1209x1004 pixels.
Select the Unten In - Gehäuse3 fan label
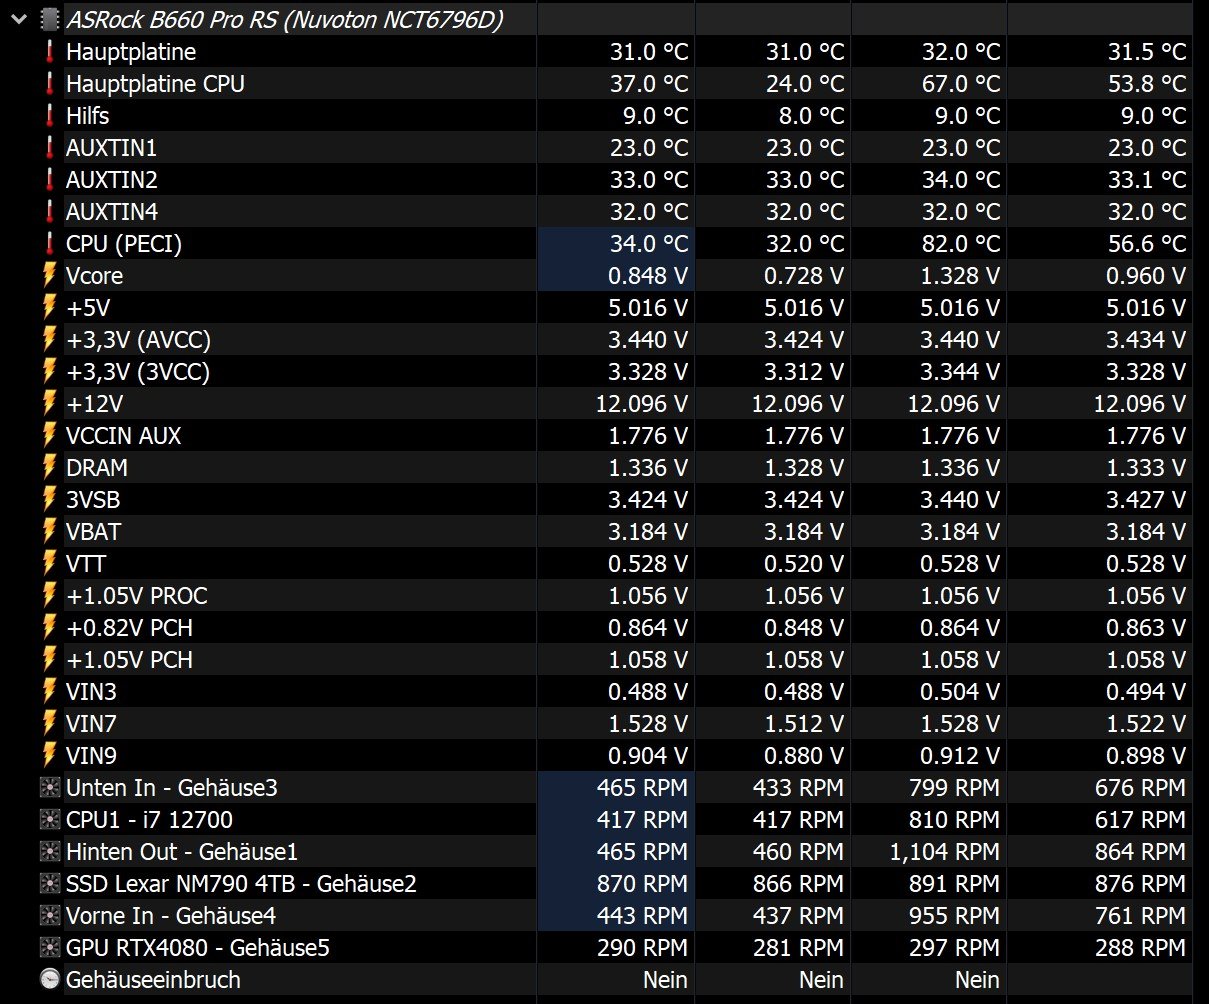(x=172, y=788)
